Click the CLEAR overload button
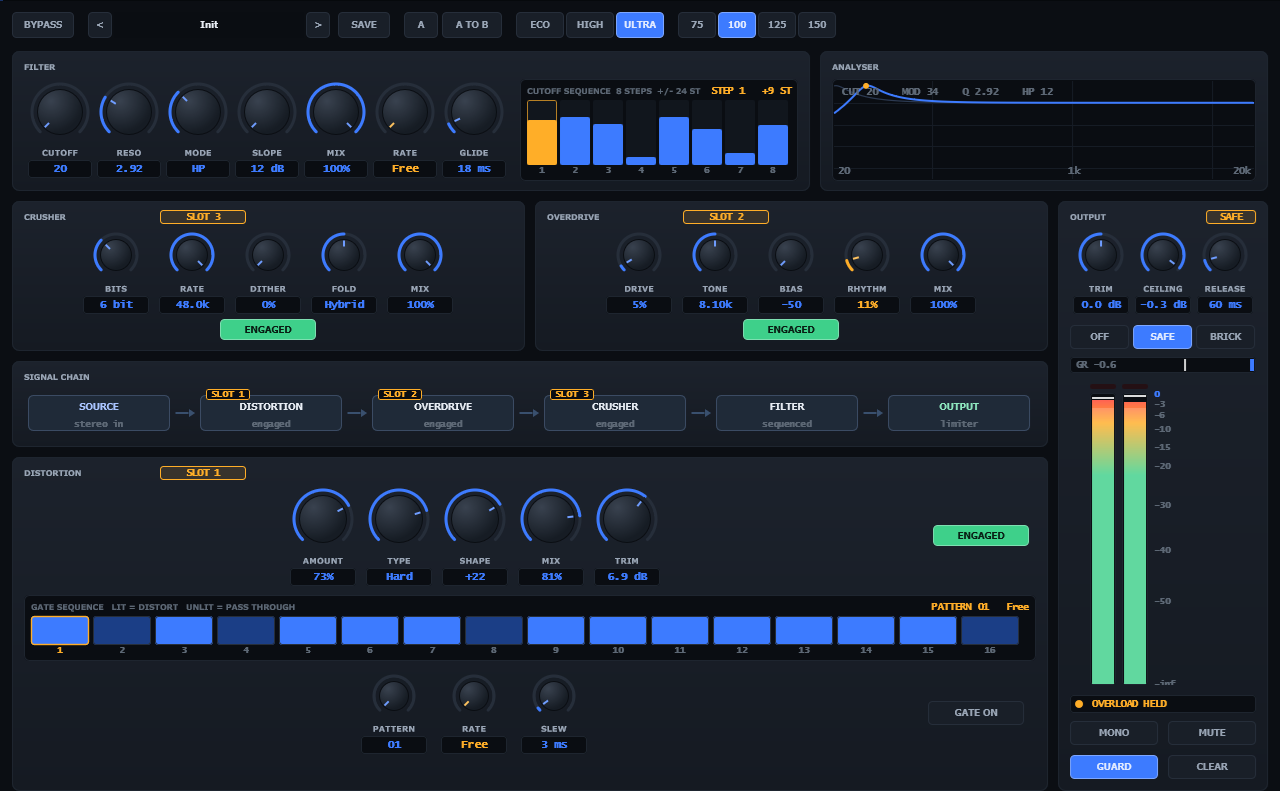The width and height of the screenshot is (1280, 791). pos(1212,767)
